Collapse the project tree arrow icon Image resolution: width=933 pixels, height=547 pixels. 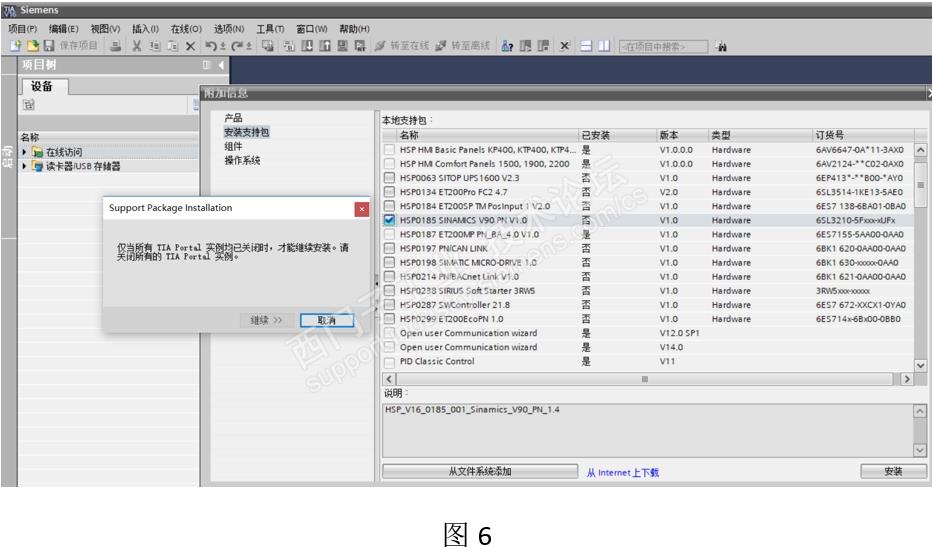tap(221, 65)
